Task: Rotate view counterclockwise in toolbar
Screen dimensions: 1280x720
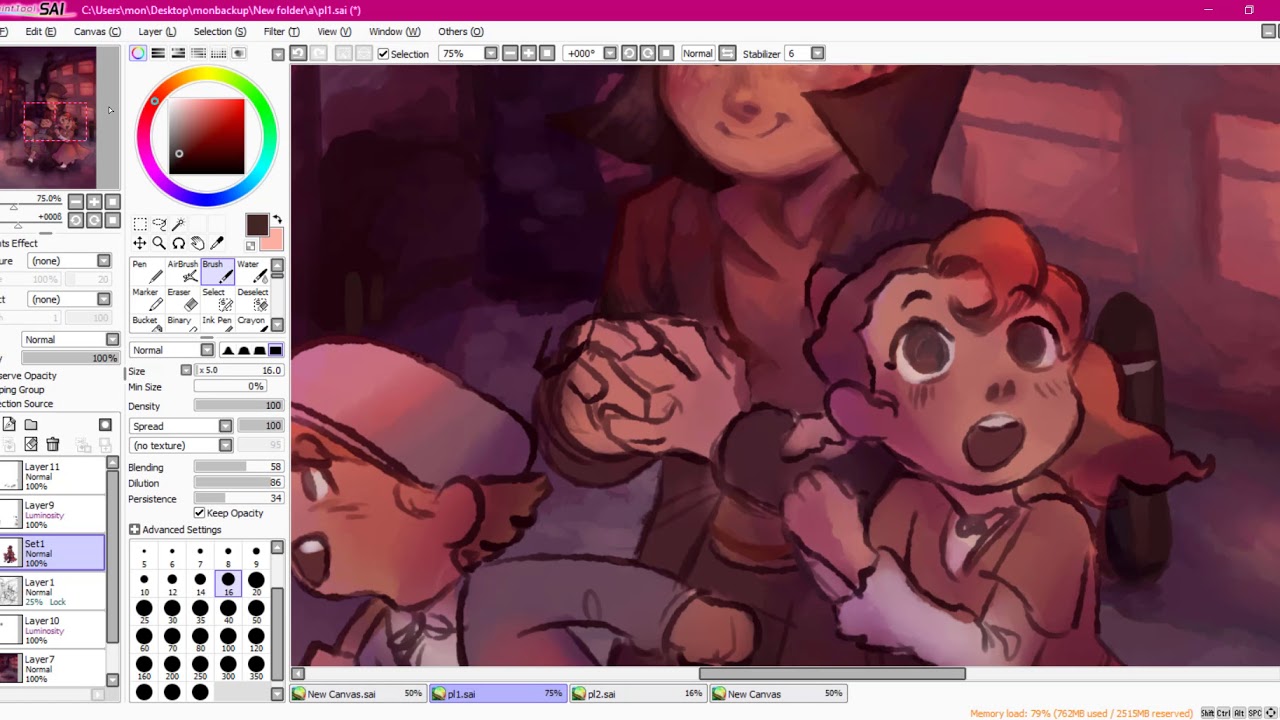Action: pyautogui.click(x=629, y=53)
